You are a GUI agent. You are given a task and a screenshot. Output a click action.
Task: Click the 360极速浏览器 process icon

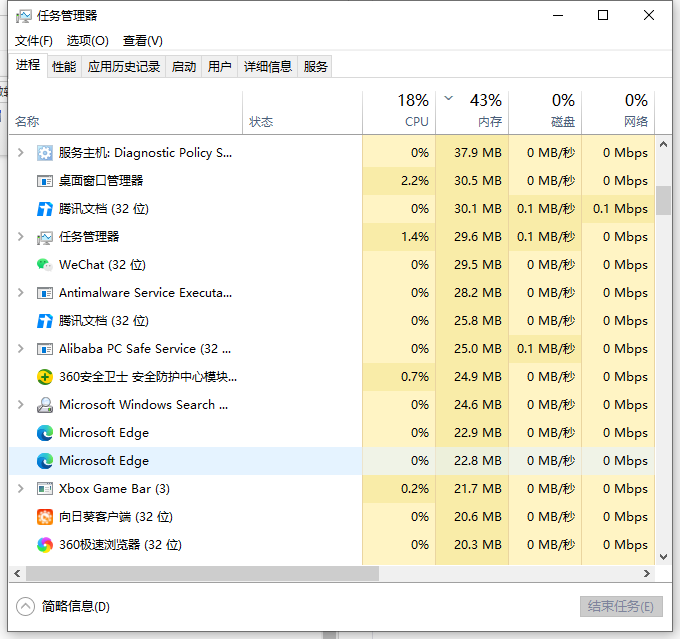pos(45,545)
